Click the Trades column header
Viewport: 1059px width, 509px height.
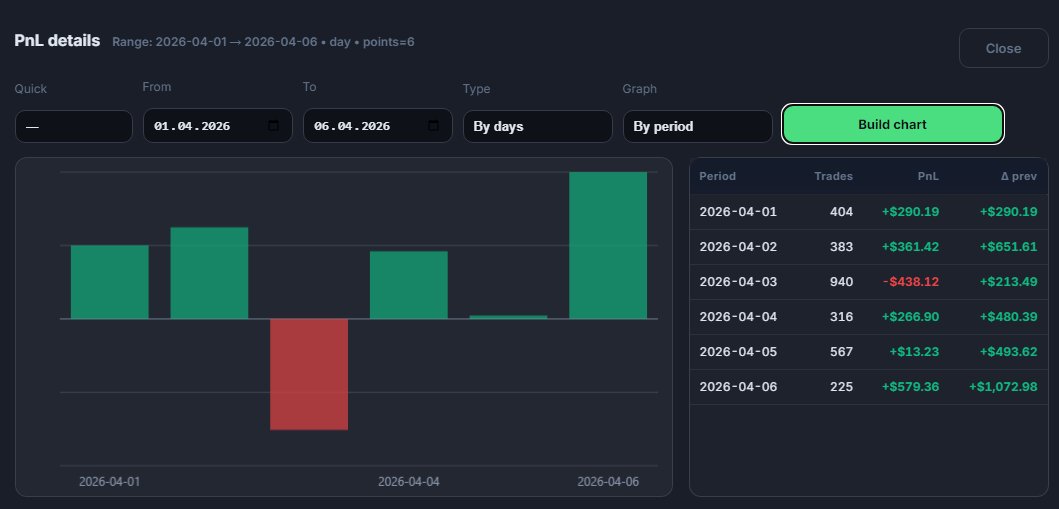click(x=833, y=176)
